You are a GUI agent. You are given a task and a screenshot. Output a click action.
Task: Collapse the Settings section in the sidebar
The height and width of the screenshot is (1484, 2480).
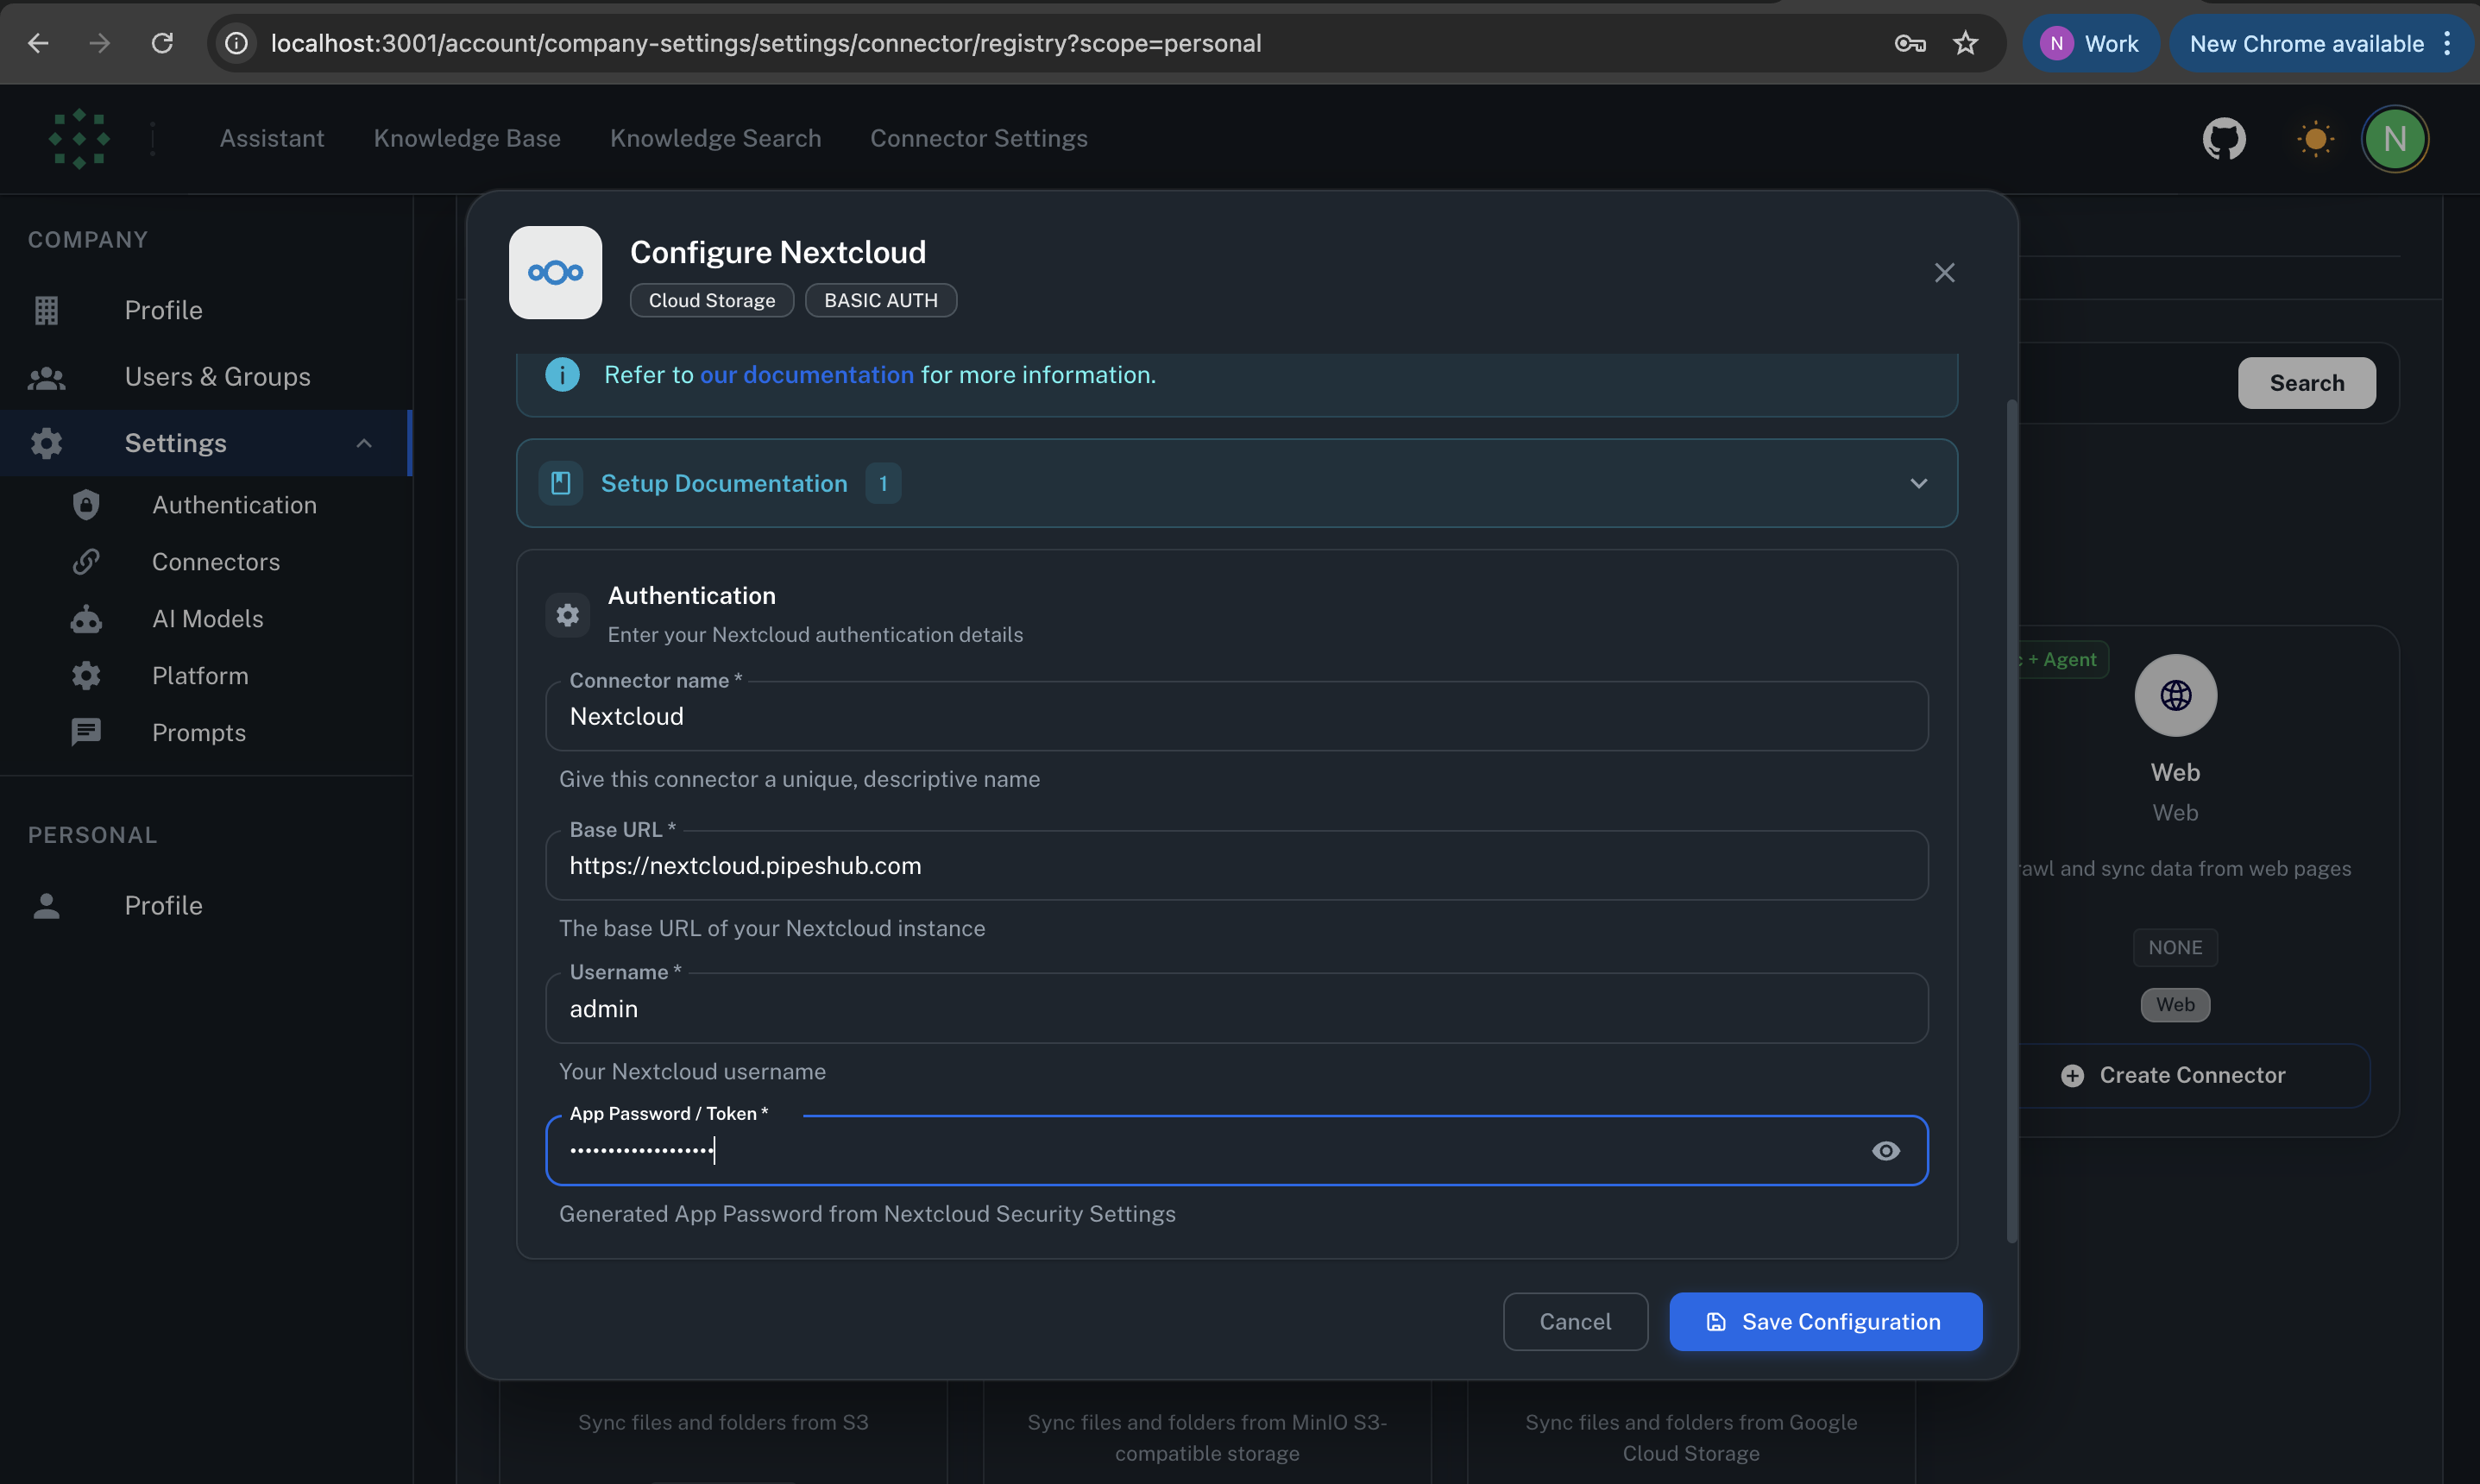pyautogui.click(x=364, y=443)
